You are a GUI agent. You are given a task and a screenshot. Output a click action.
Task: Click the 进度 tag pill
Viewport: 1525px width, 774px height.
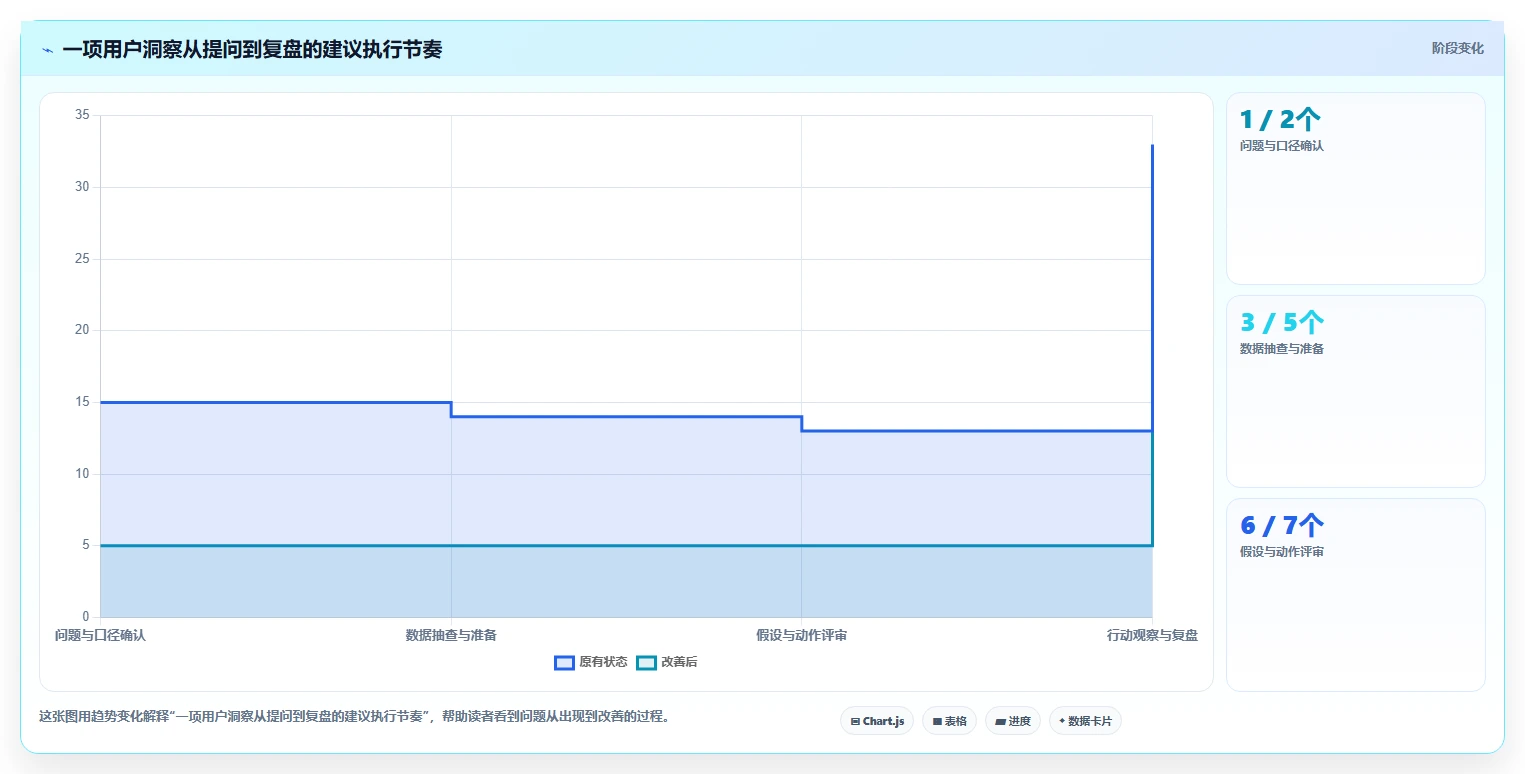tap(1013, 721)
